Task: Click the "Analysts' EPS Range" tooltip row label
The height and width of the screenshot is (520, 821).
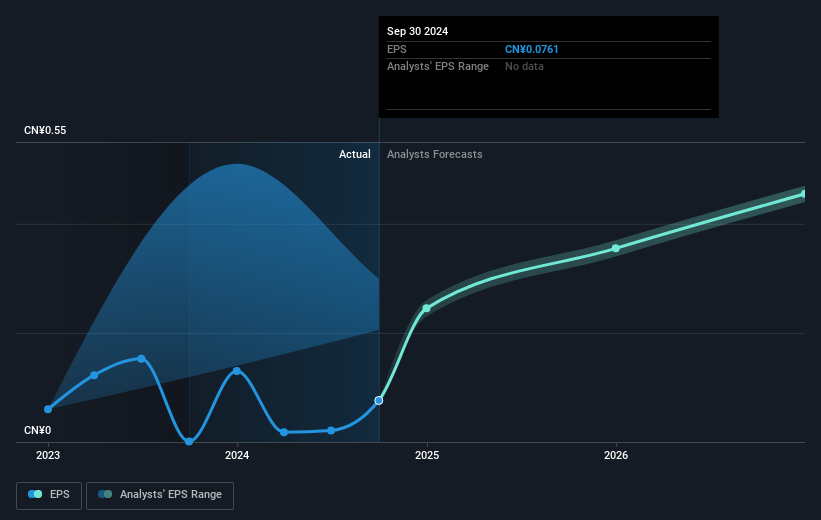Action: click(438, 67)
